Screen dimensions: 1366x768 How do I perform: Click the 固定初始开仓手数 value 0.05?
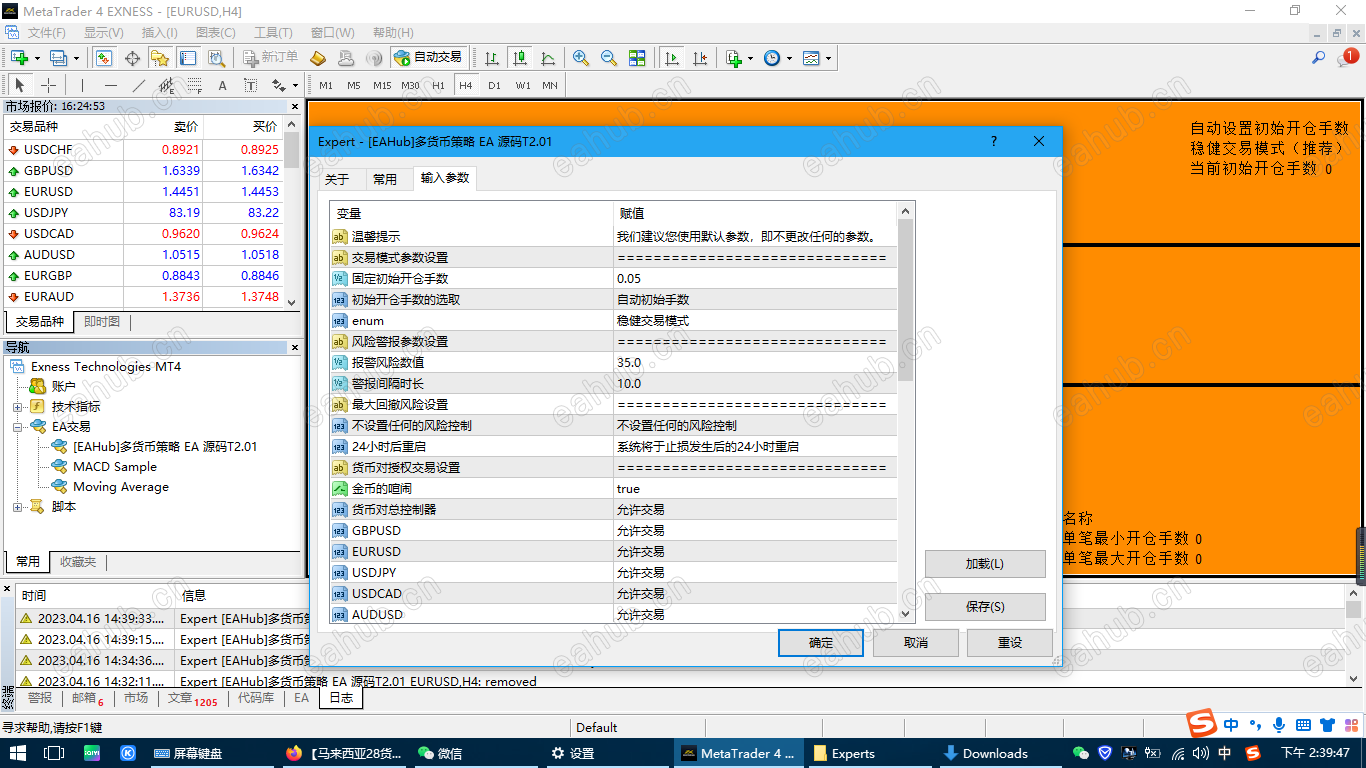coord(756,279)
